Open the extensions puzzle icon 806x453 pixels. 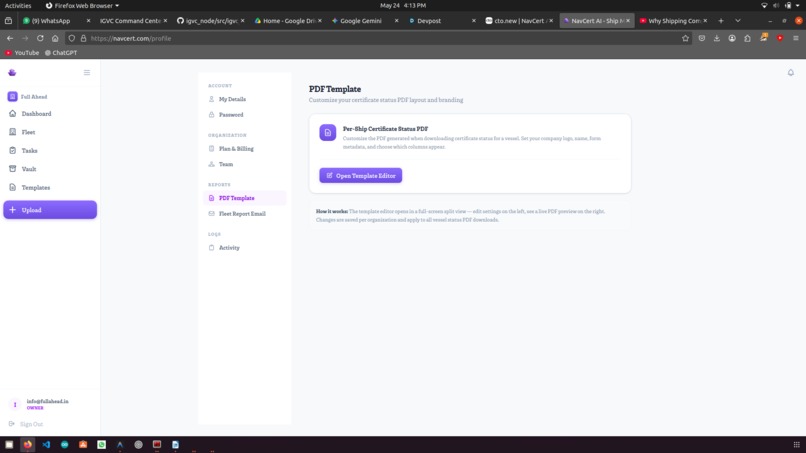(747, 38)
